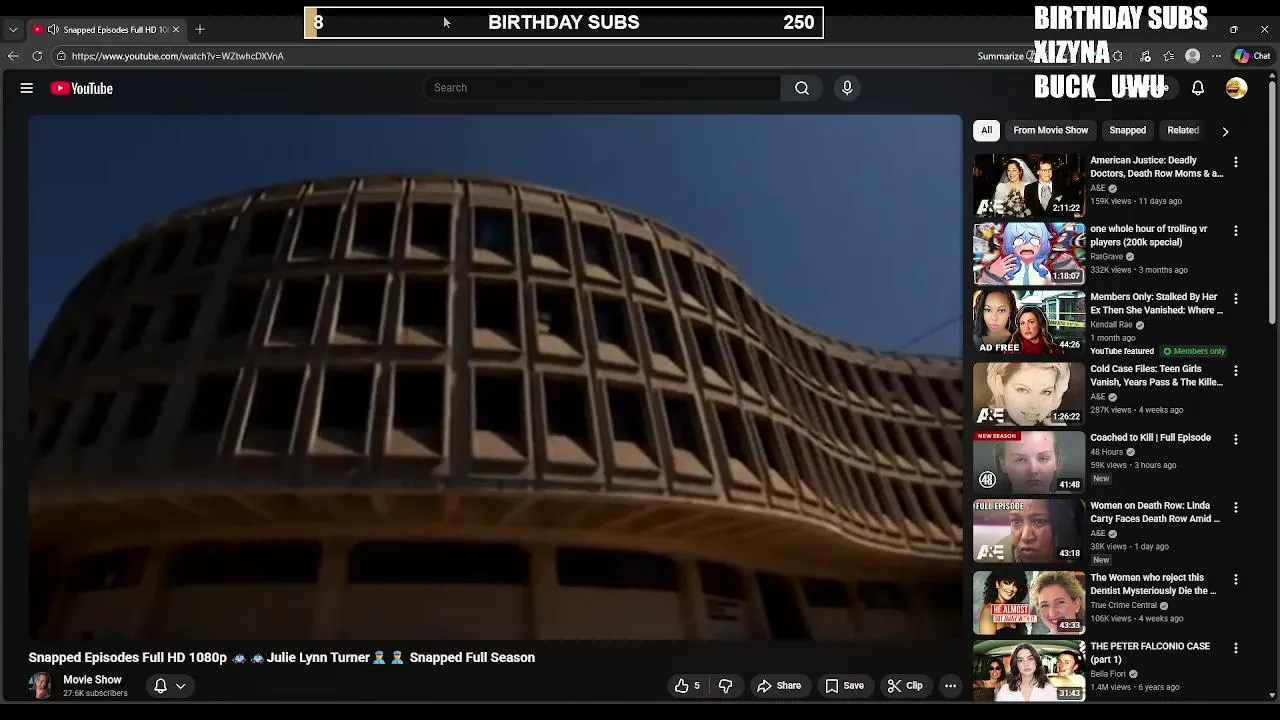Visit the Movie Show channel name
The height and width of the screenshot is (720, 1280).
[x=92, y=680]
